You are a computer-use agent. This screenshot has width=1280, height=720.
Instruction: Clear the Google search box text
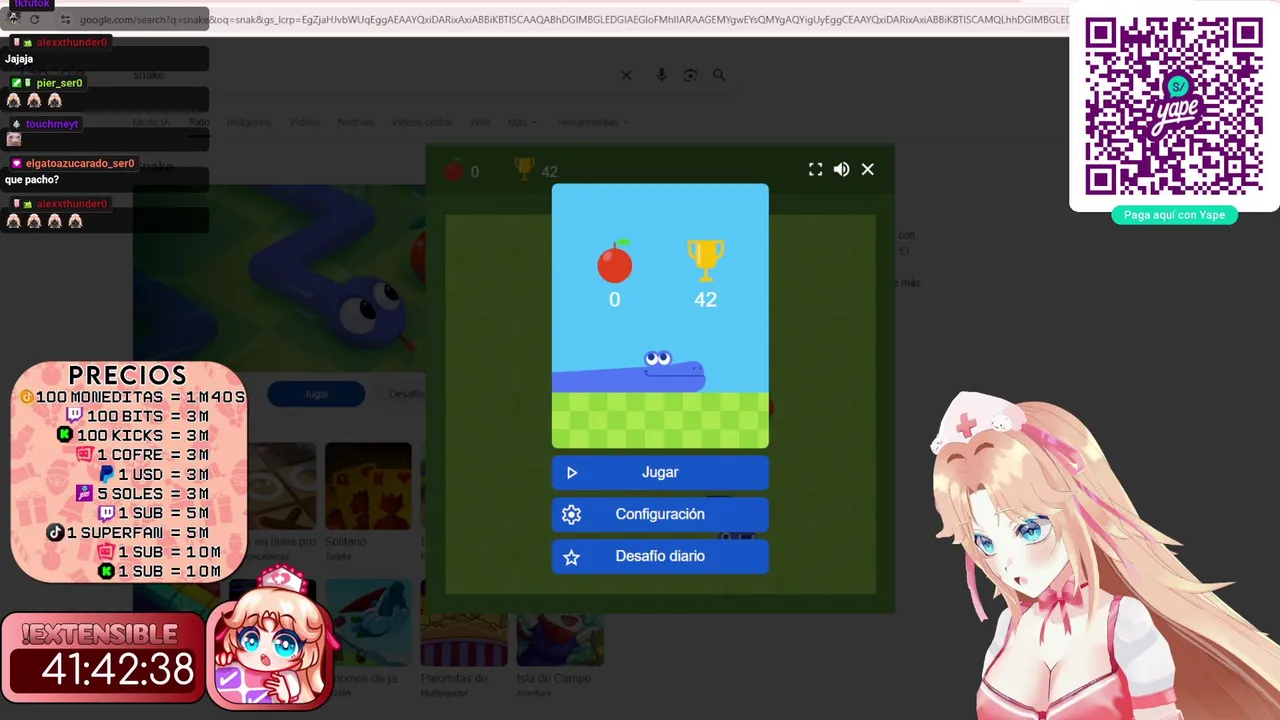626,75
